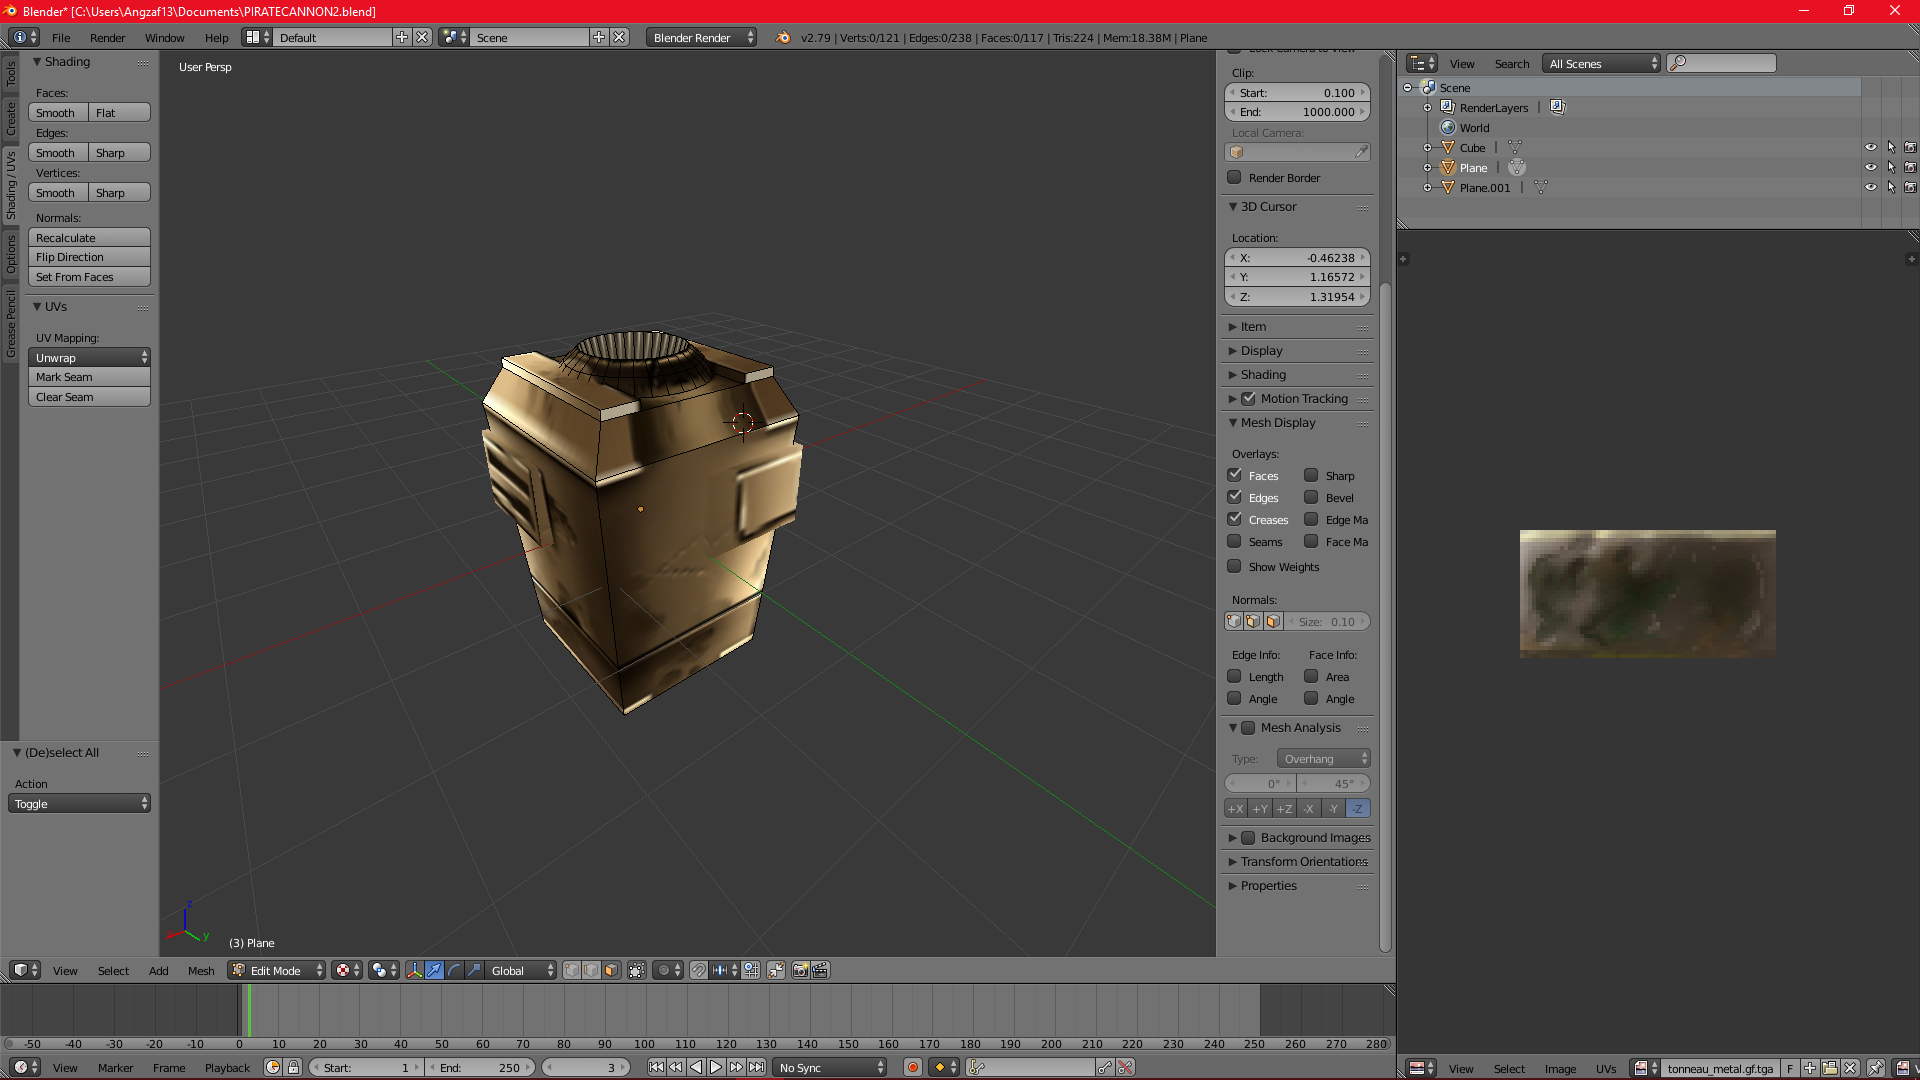Open the Unwrap UV mapping dropdown
The width and height of the screenshot is (1920, 1080).
[x=89, y=357]
